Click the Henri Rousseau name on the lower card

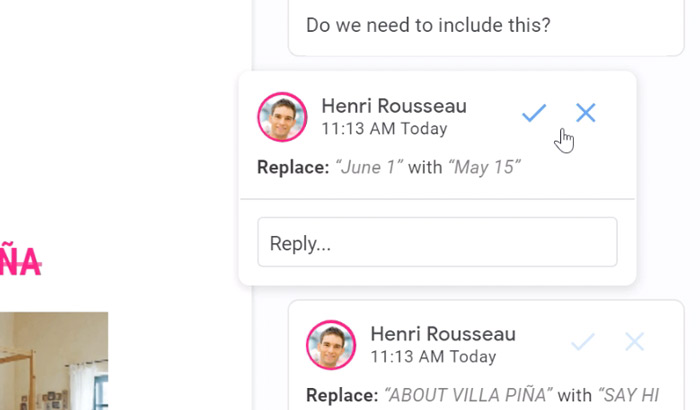click(x=443, y=334)
